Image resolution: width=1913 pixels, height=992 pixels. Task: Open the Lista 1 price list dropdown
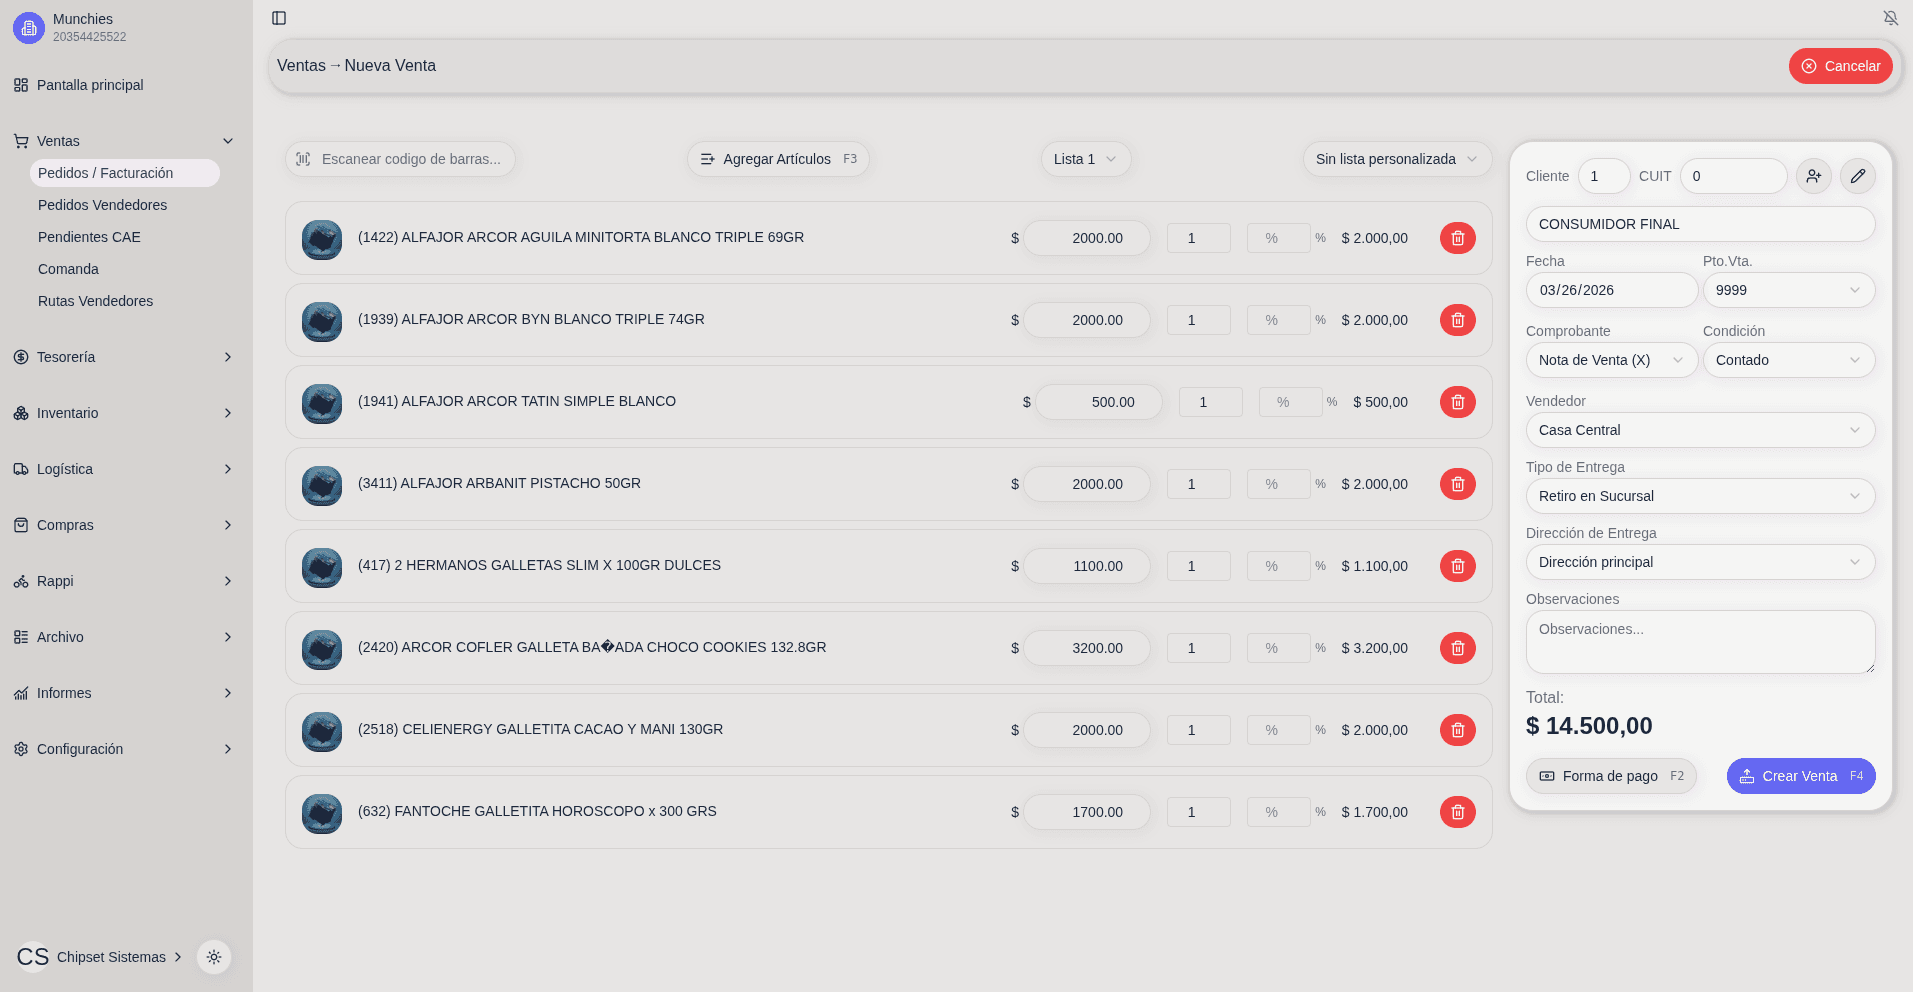(1085, 159)
